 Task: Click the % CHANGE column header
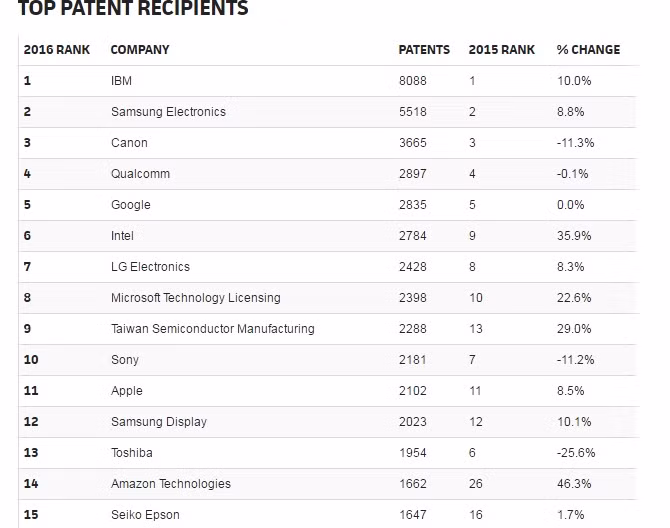click(x=588, y=49)
